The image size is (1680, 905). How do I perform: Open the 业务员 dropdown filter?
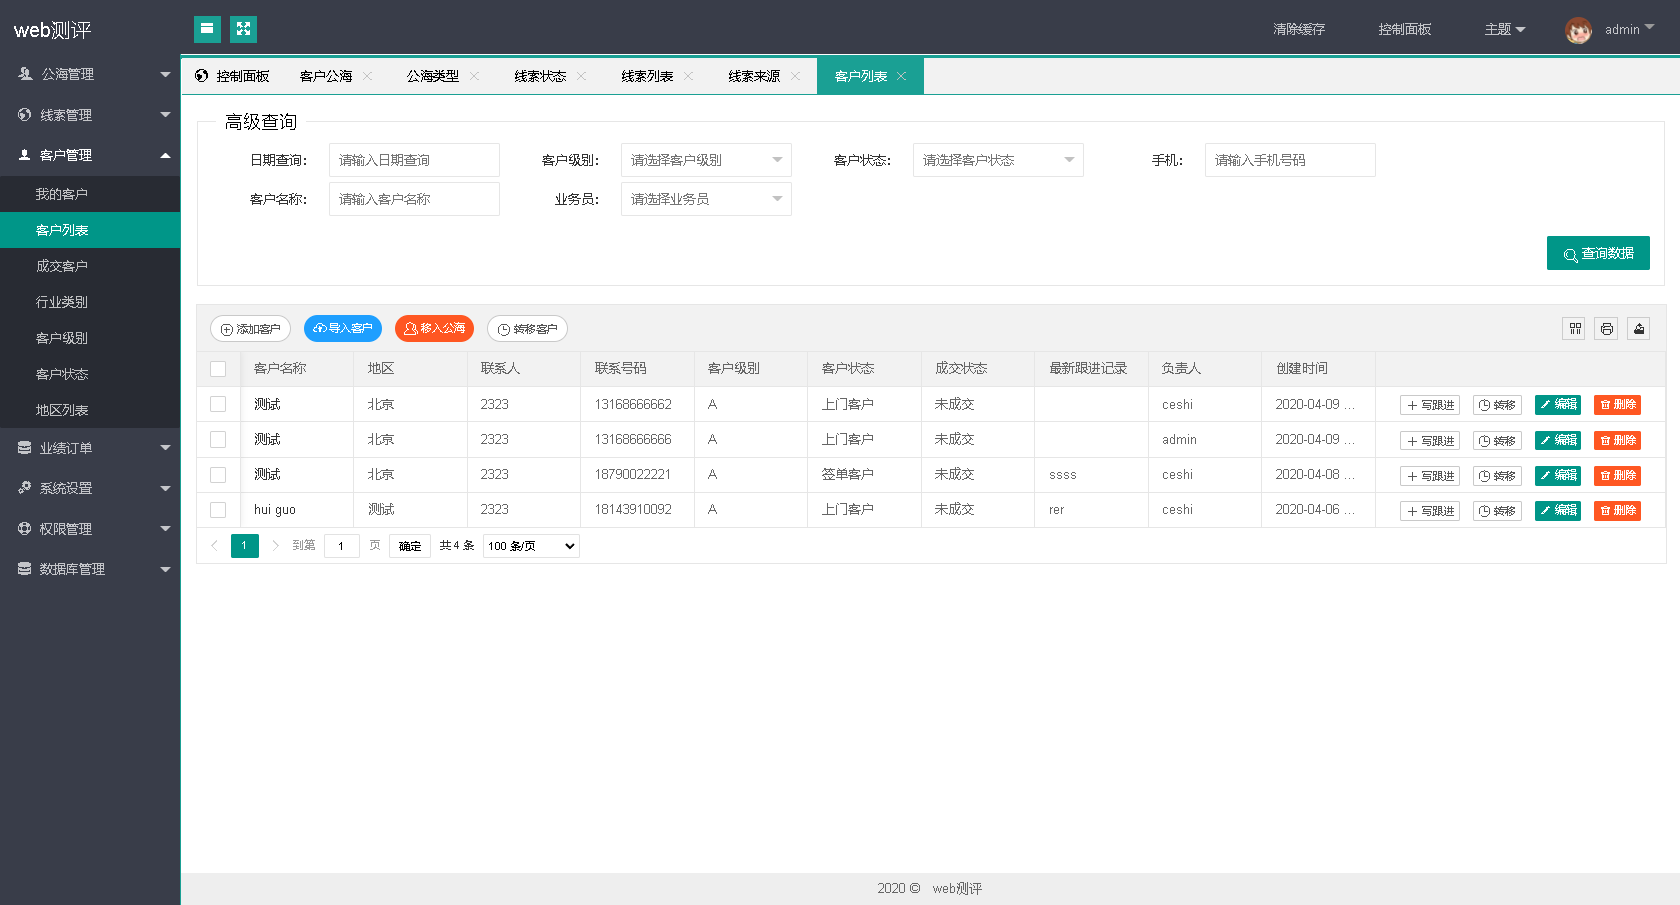click(706, 199)
